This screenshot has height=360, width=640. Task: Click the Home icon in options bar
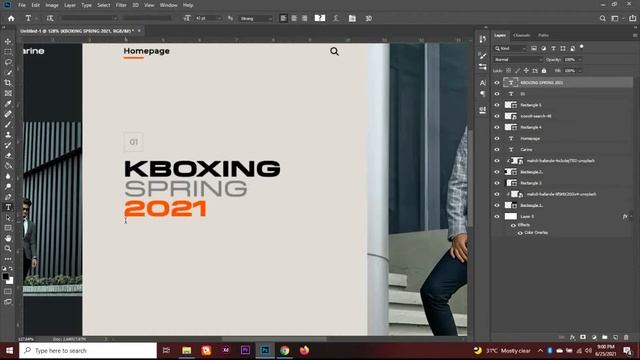11,18
